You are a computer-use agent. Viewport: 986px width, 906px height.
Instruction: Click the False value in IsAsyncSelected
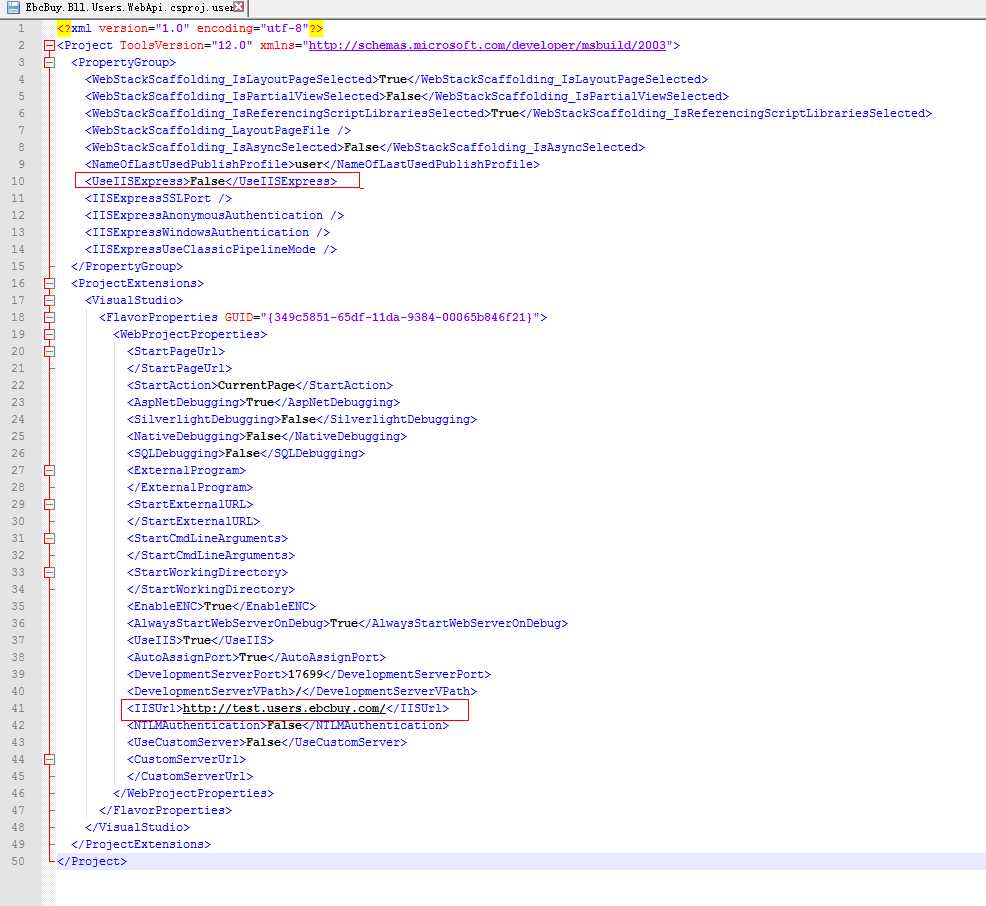pyautogui.click(x=362, y=147)
